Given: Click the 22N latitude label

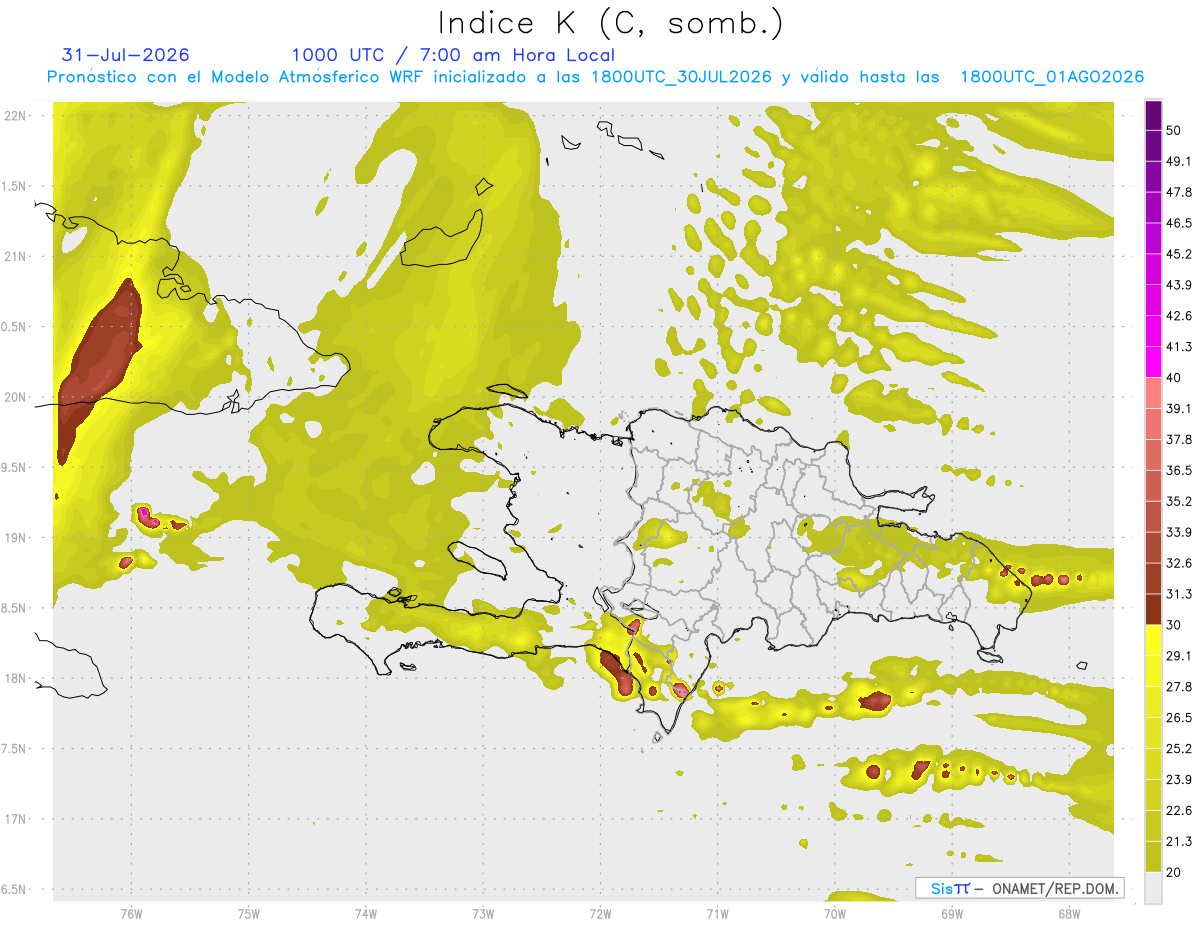Looking at the screenshot, I should coord(17,115).
